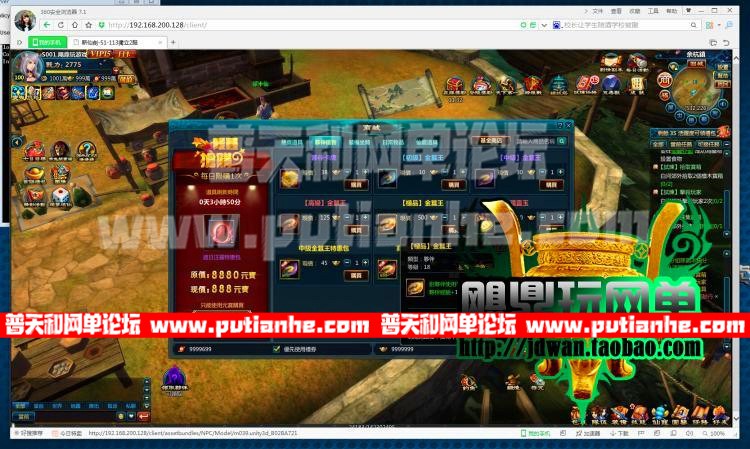This screenshot has height=449, width=750.
Task: Decrease quantity of 中級金蠶王特惠包
Action: (347, 263)
